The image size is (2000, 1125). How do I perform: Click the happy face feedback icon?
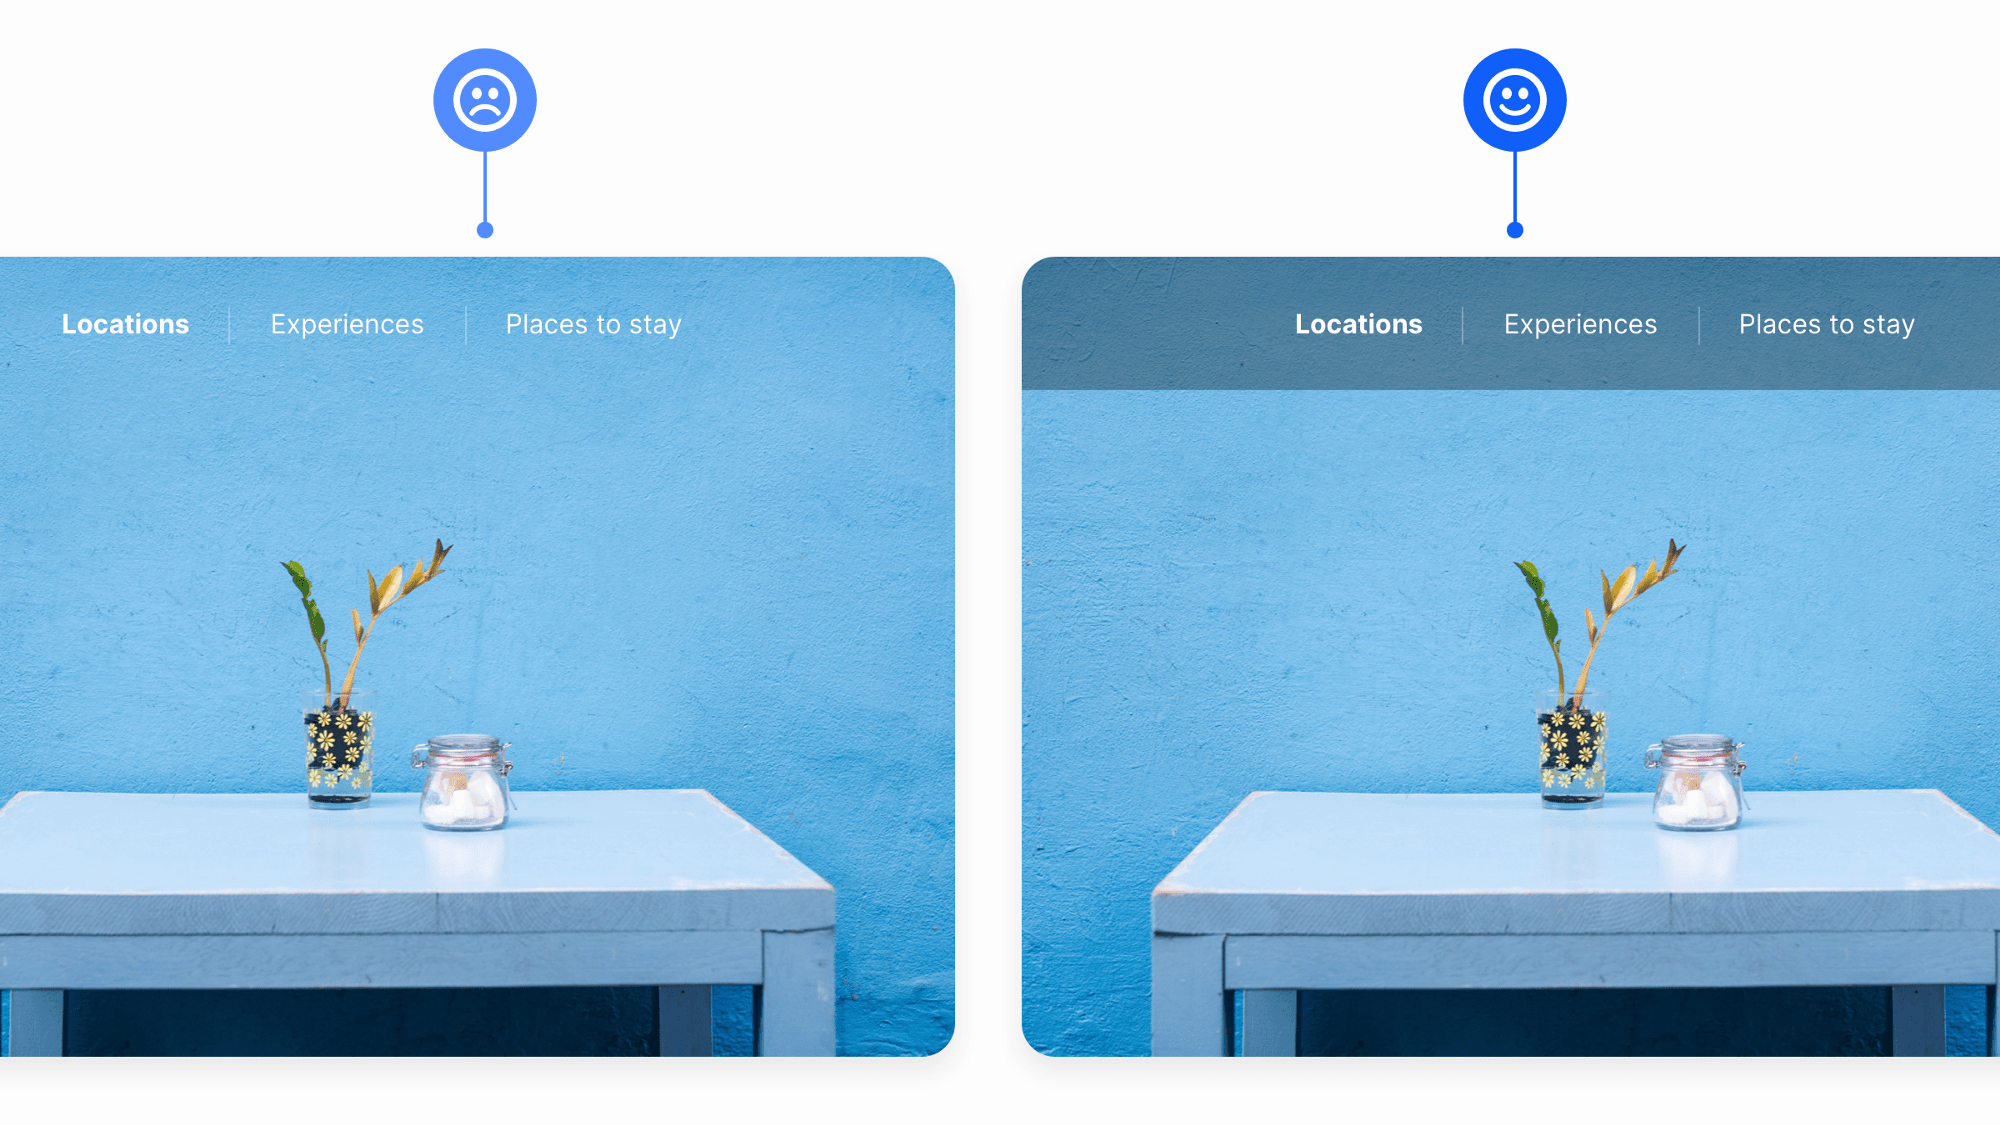coord(1512,99)
